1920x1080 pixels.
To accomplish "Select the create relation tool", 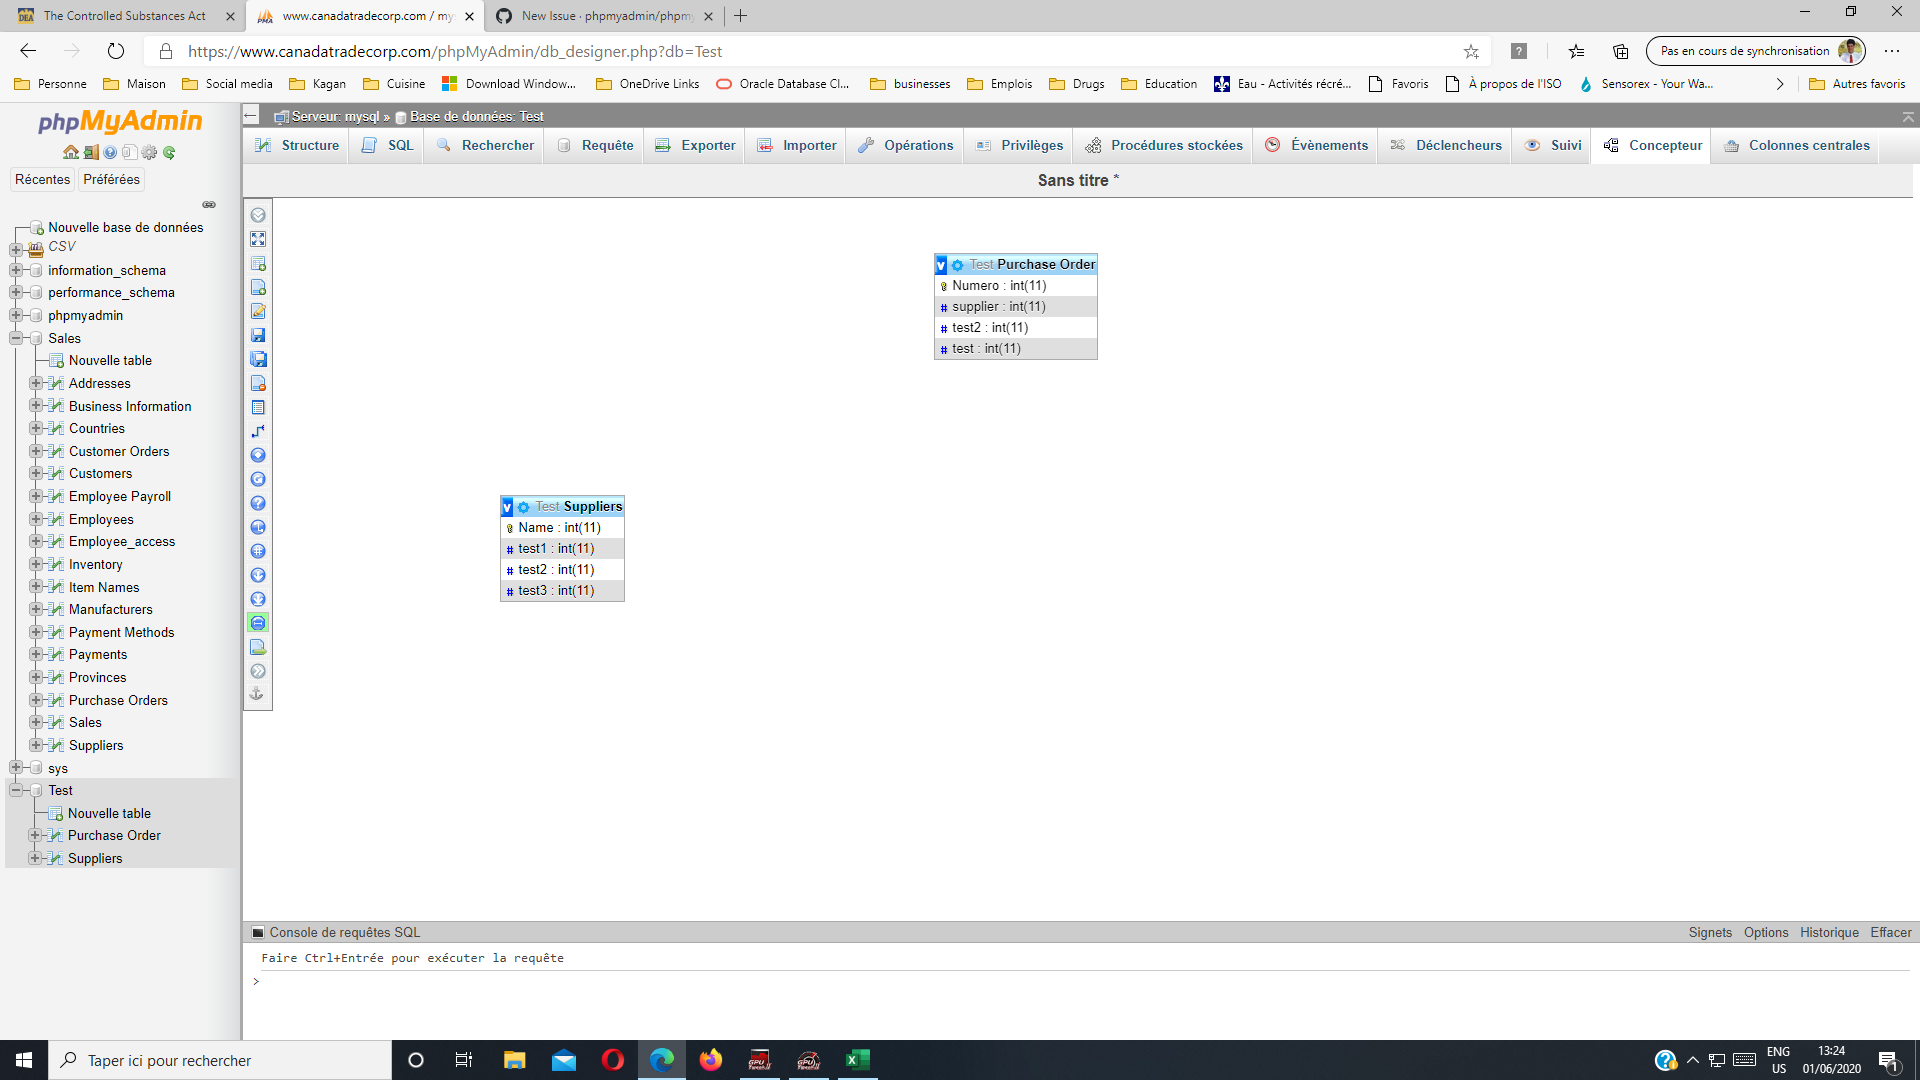I will (x=258, y=454).
